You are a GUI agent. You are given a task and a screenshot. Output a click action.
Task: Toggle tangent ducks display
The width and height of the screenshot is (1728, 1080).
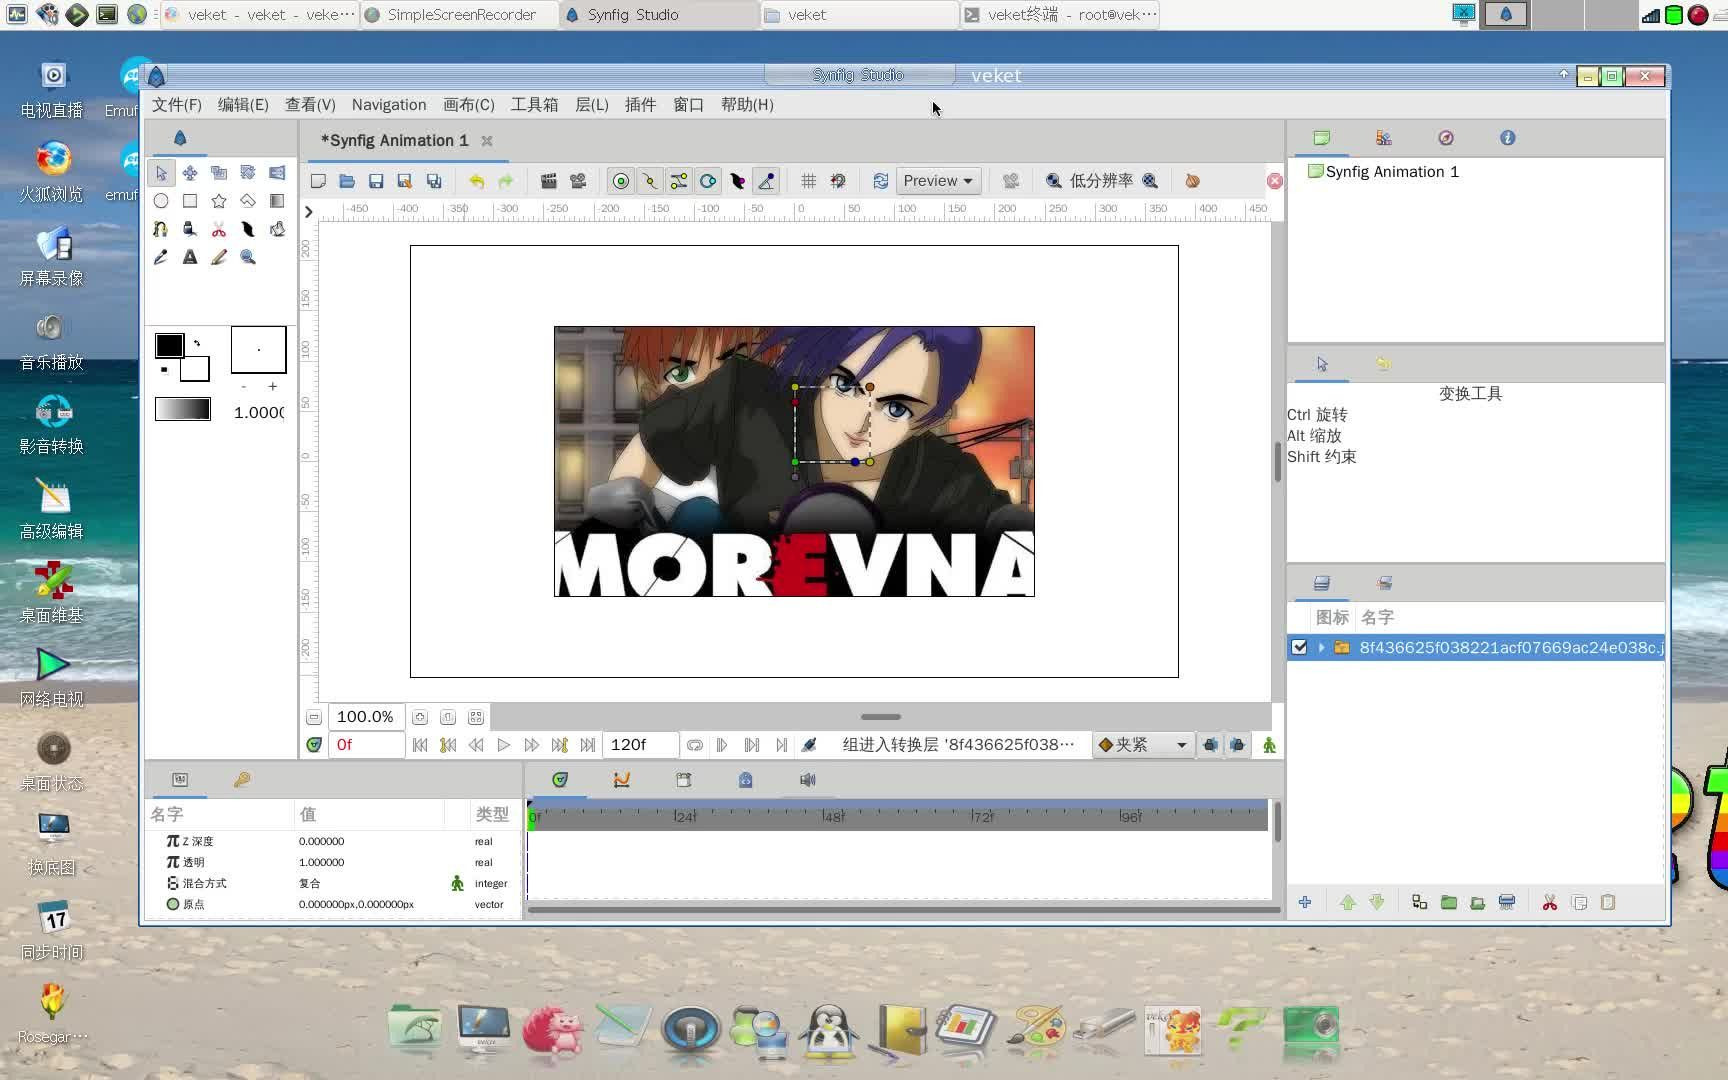(x=679, y=181)
